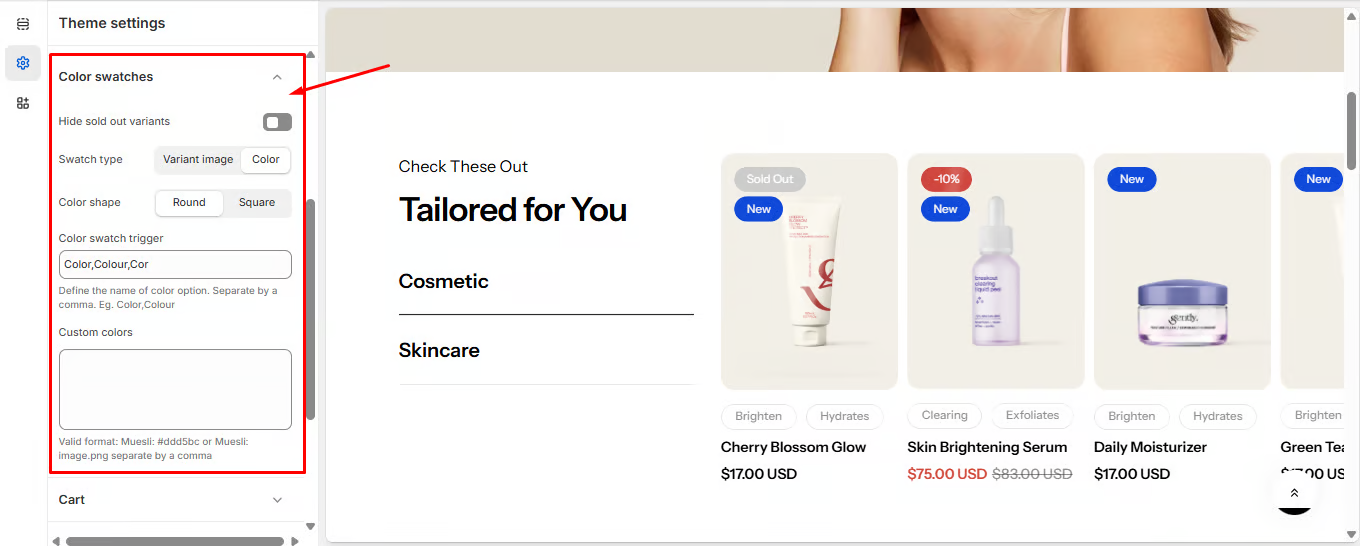Choose Square color shape

coord(257,202)
